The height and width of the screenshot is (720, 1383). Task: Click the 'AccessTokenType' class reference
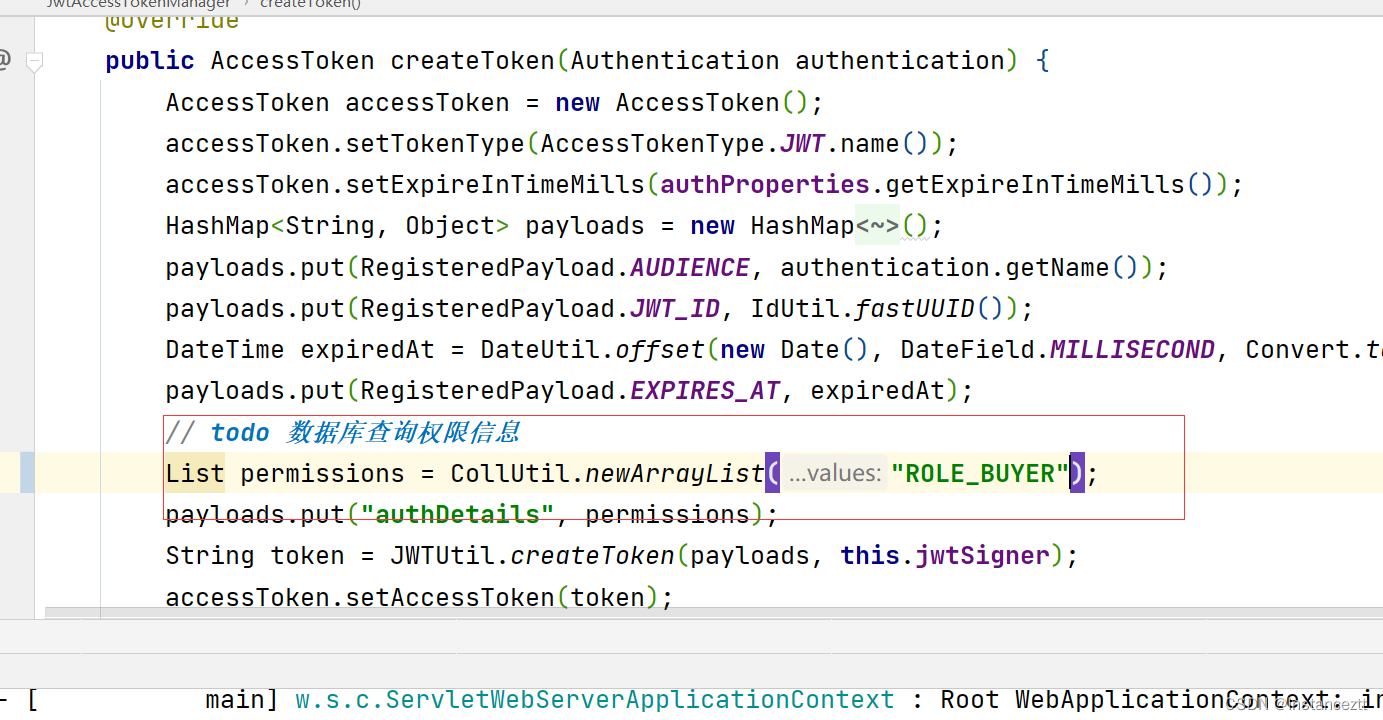[x=653, y=144]
